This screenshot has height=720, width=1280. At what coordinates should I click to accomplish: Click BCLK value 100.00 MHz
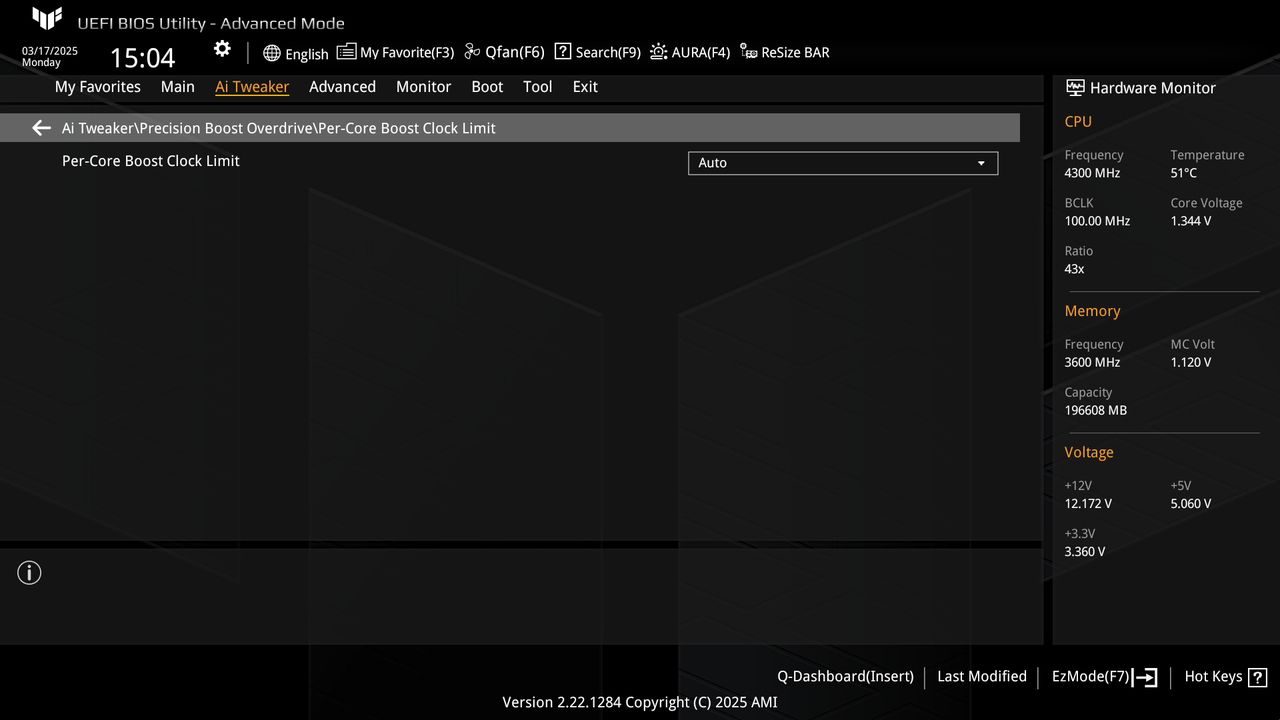(1097, 221)
